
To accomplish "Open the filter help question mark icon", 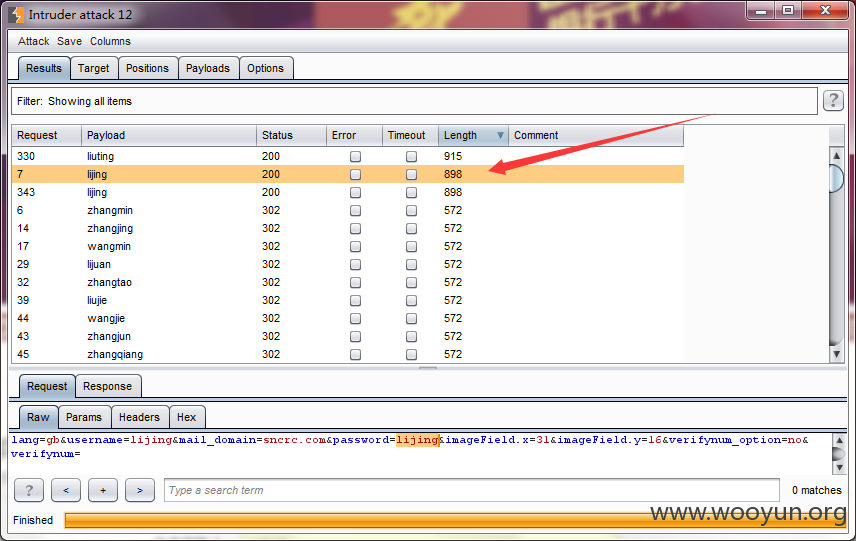I will [833, 100].
